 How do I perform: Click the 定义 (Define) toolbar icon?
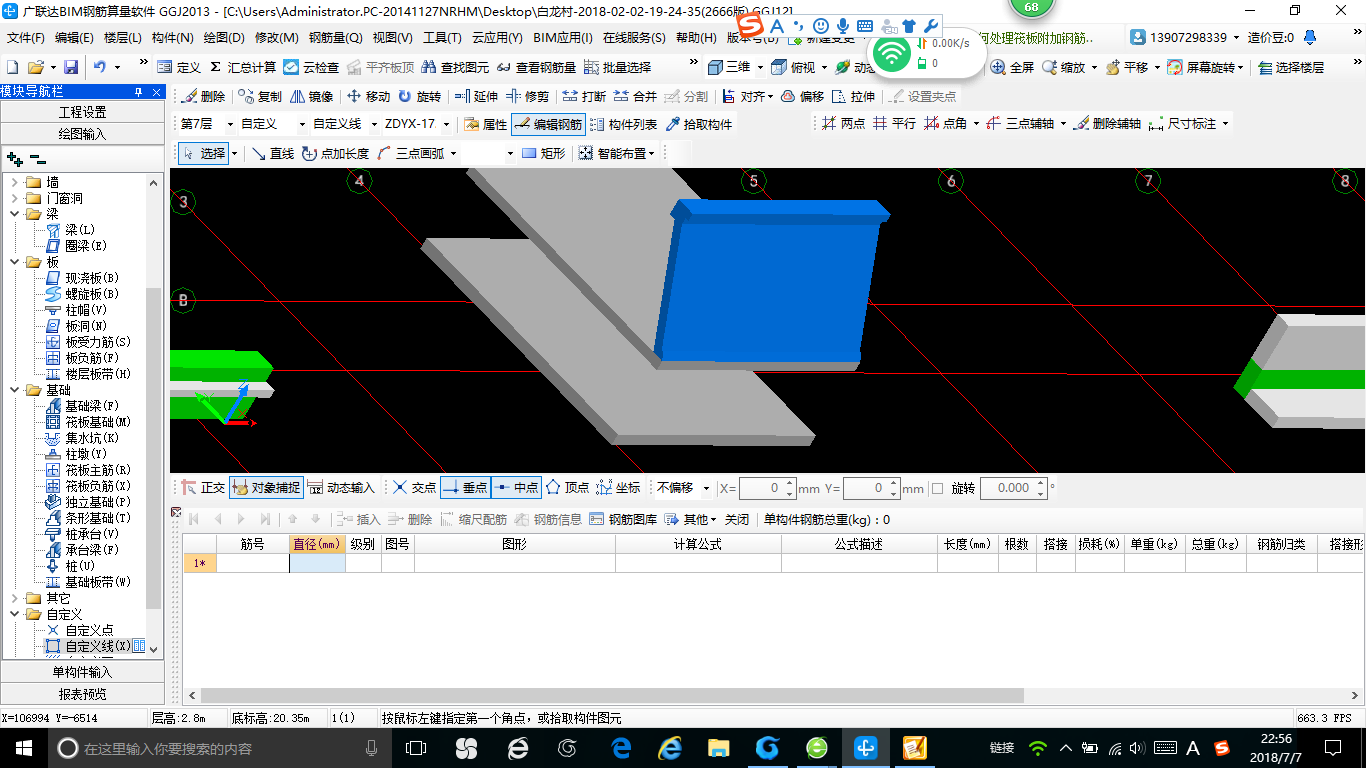(179, 67)
